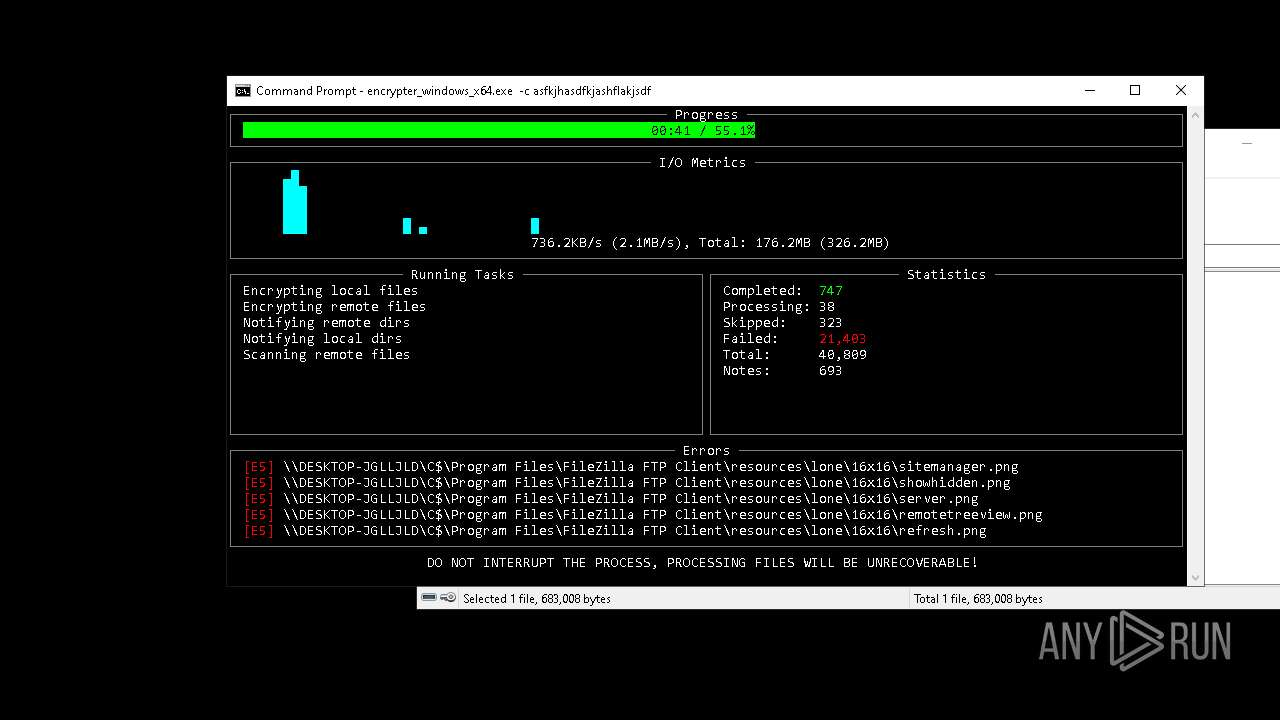Viewport: 1280px width, 720px height.
Task: Click the 'Scanning remote files' task line
Action: 326,355
